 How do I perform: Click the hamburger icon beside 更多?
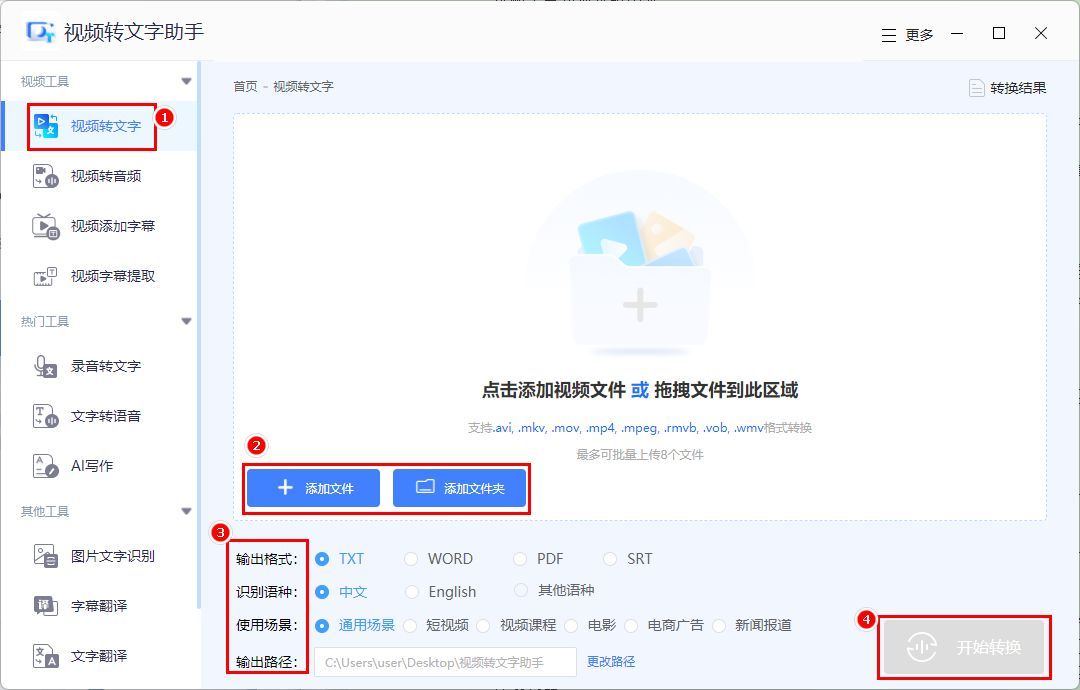(889, 35)
